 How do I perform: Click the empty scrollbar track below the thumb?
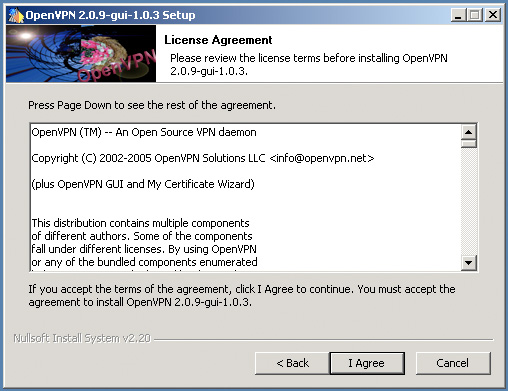point(469,201)
